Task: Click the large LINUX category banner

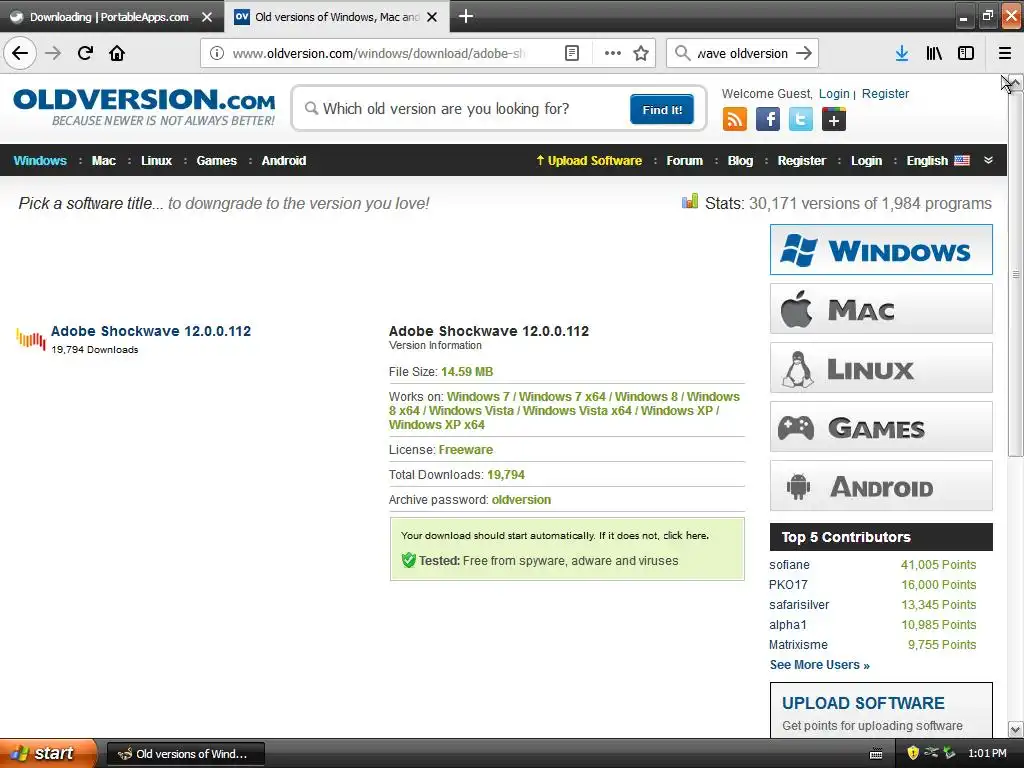Action: pos(881,368)
